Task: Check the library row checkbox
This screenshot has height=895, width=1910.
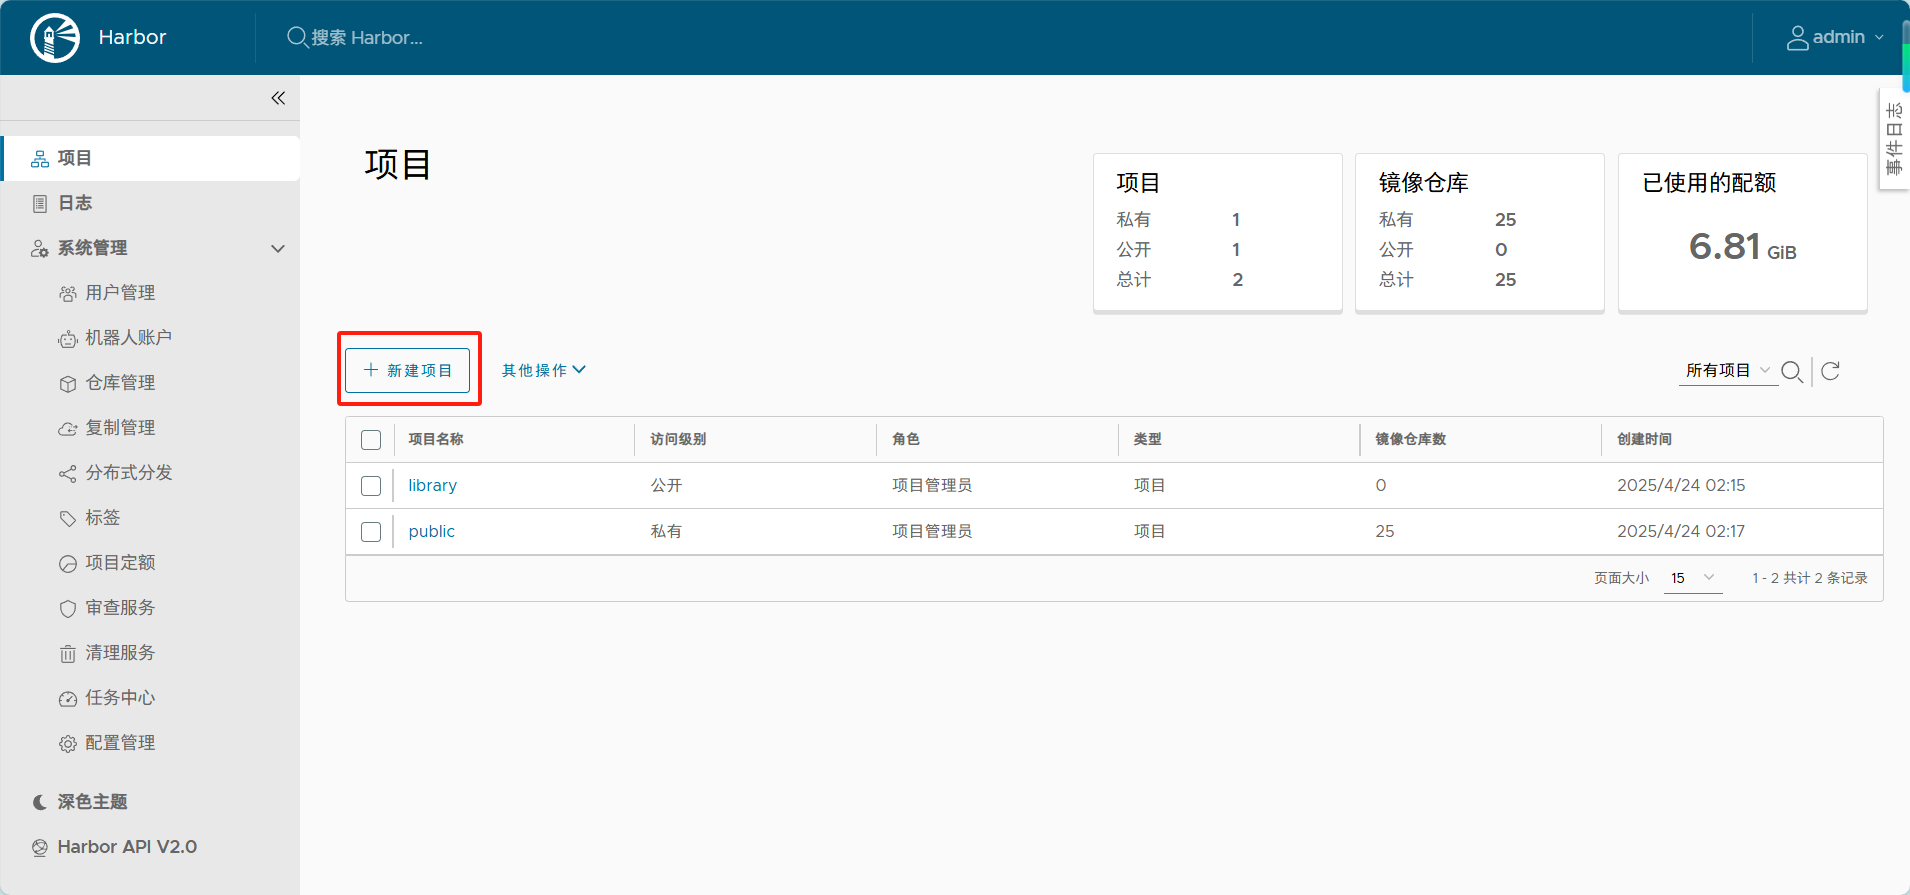Action: [371, 486]
